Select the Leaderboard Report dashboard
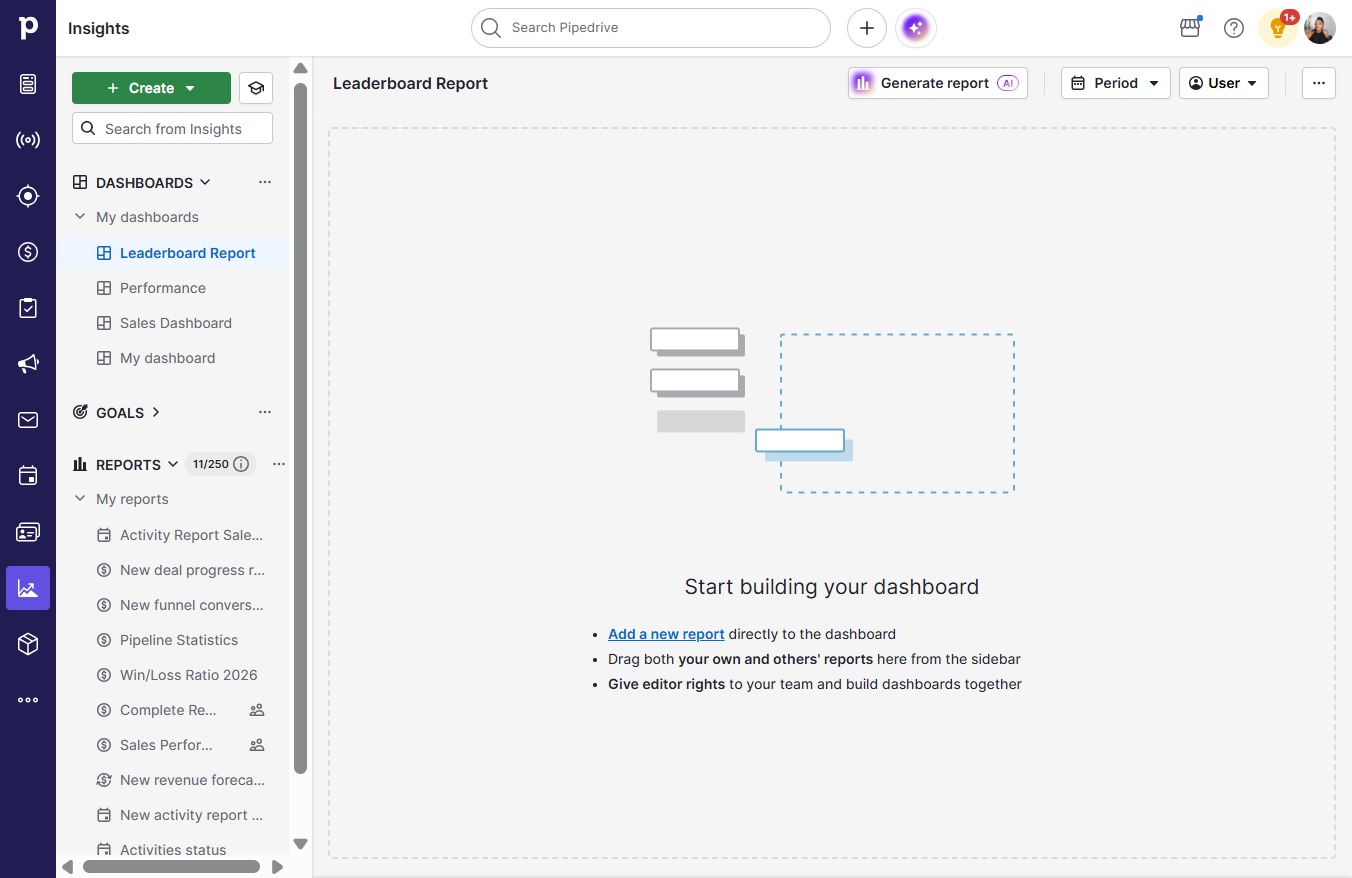This screenshot has width=1352, height=878. click(x=173, y=253)
